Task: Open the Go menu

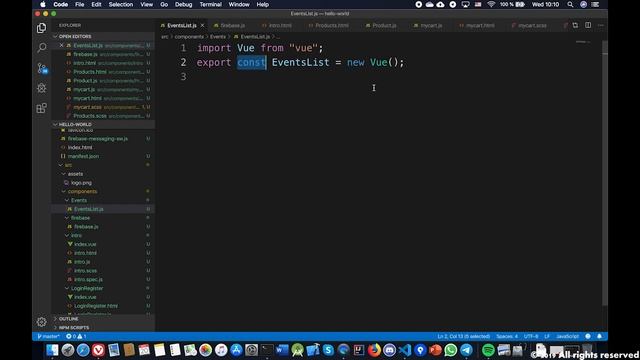Action: [x=164, y=4]
